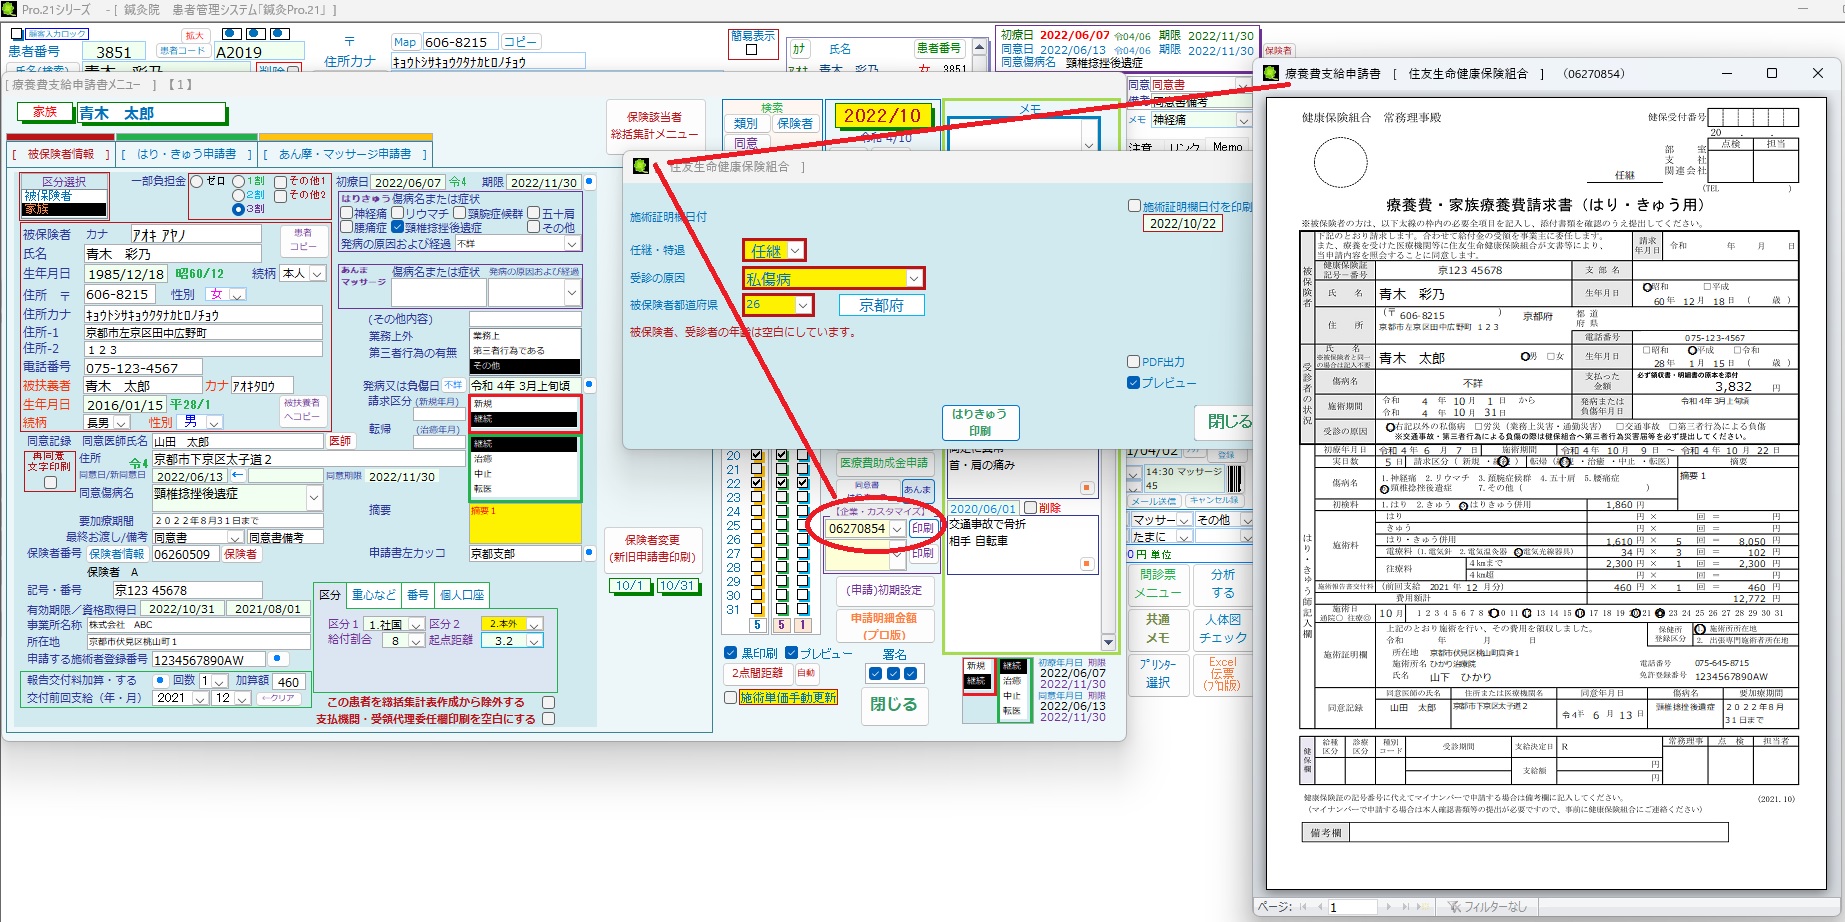The image size is (1845, 922).
Task: Uncheck the 頸椎捻挫後遺症 checkbox
Action: point(398,227)
